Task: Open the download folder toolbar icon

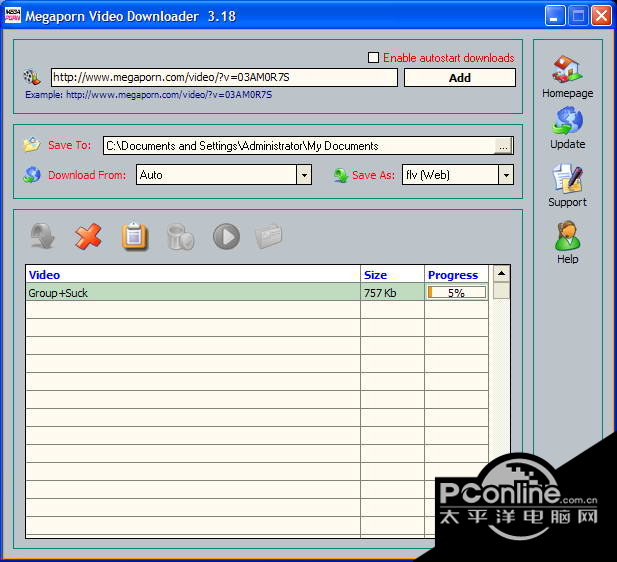Action: point(269,236)
